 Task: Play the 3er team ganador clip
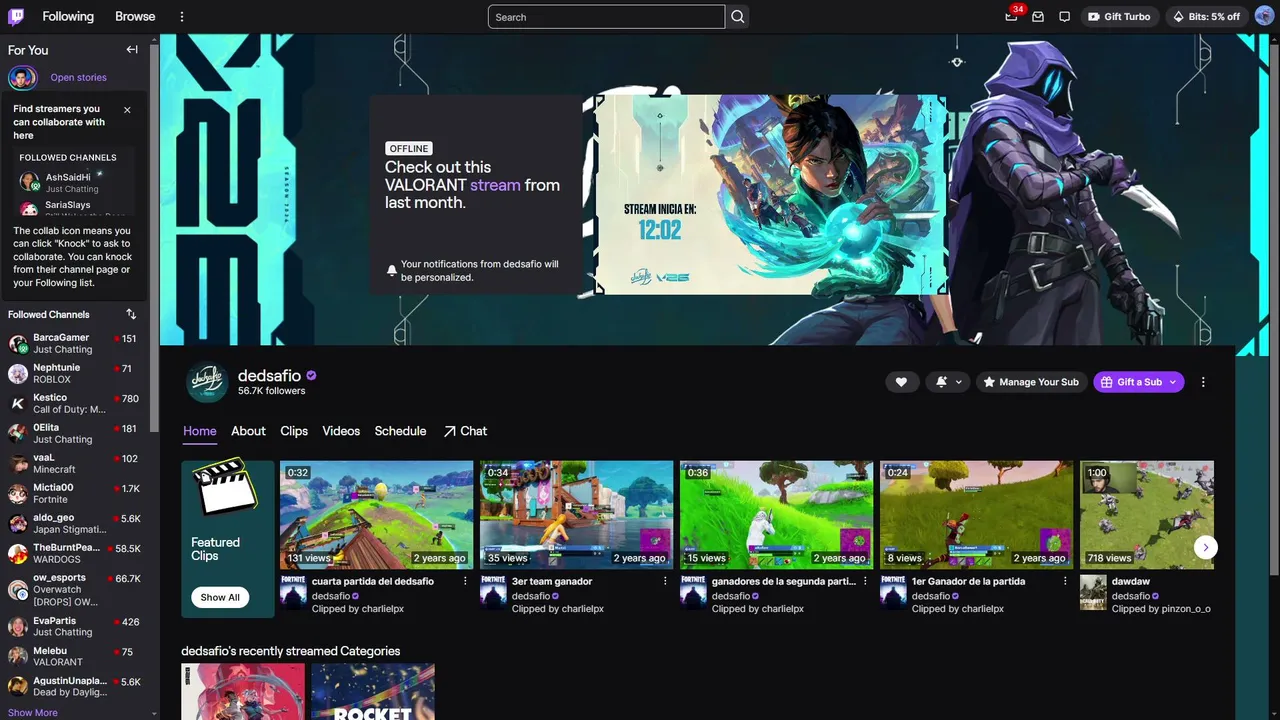[x=576, y=515]
